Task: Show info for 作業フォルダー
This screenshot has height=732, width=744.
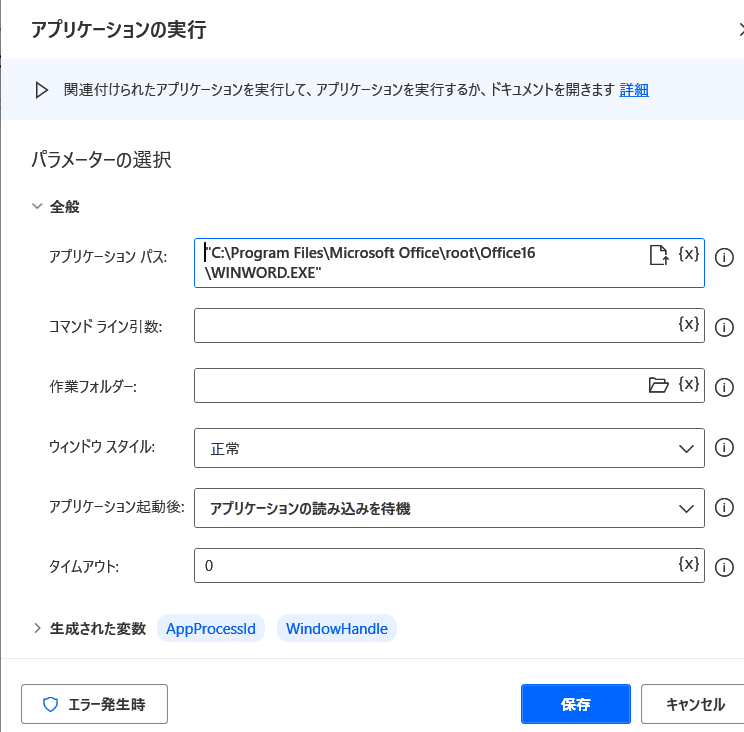Action: click(724, 387)
